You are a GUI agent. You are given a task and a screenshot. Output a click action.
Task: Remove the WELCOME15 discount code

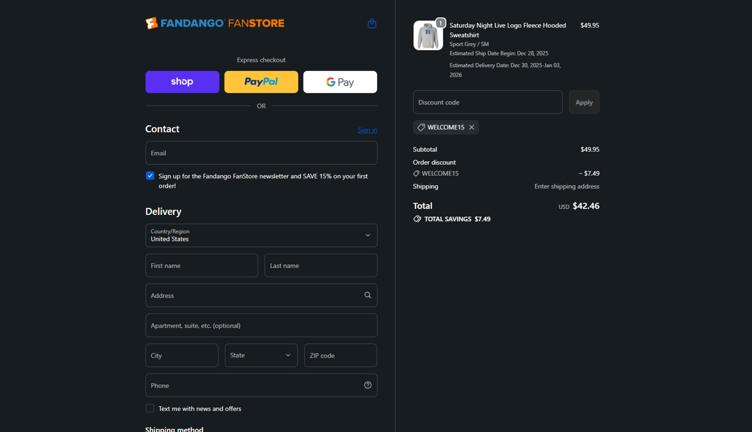[x=472, y=127]
